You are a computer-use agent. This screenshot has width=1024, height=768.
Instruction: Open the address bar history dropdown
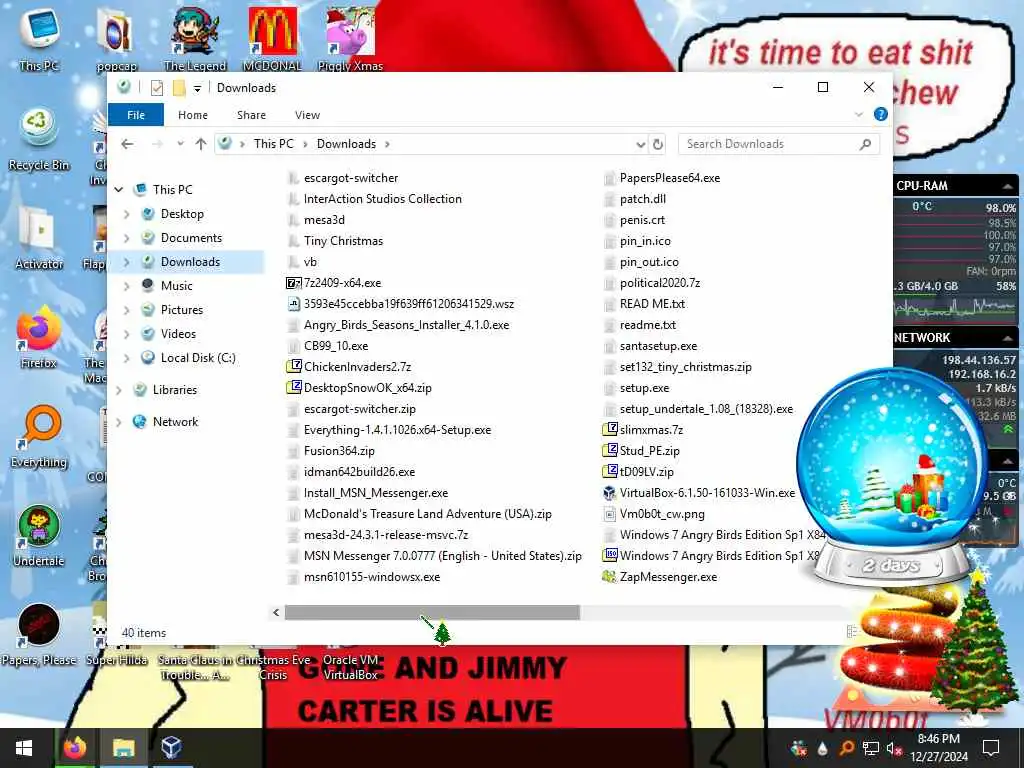[x=641, y=144]
